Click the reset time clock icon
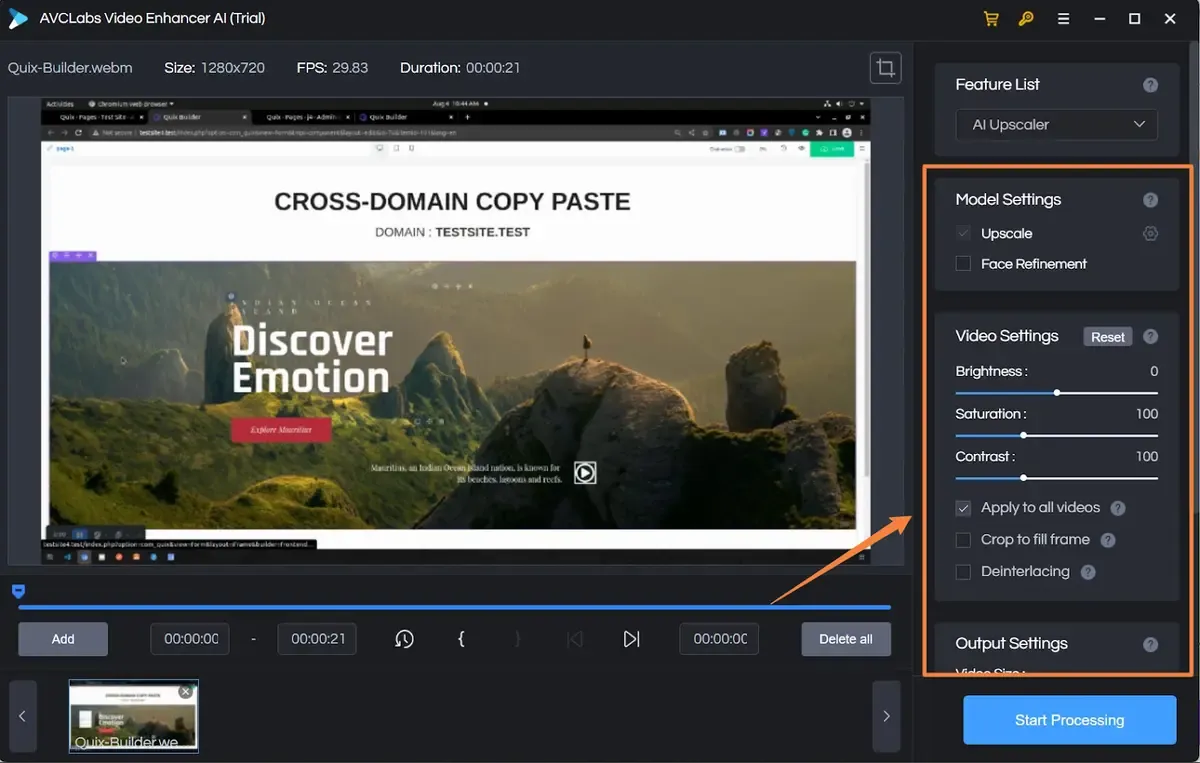 pos(404,638)
